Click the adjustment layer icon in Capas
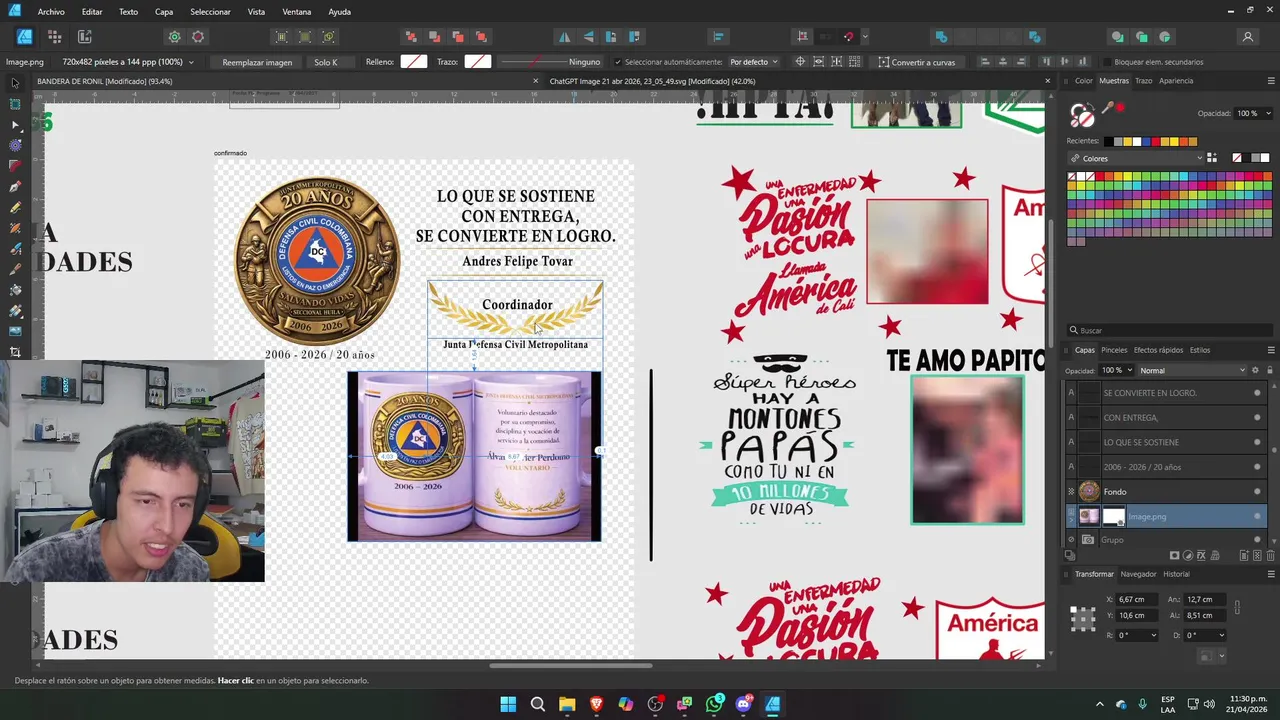The image size is (1280, 720). 1188,555
